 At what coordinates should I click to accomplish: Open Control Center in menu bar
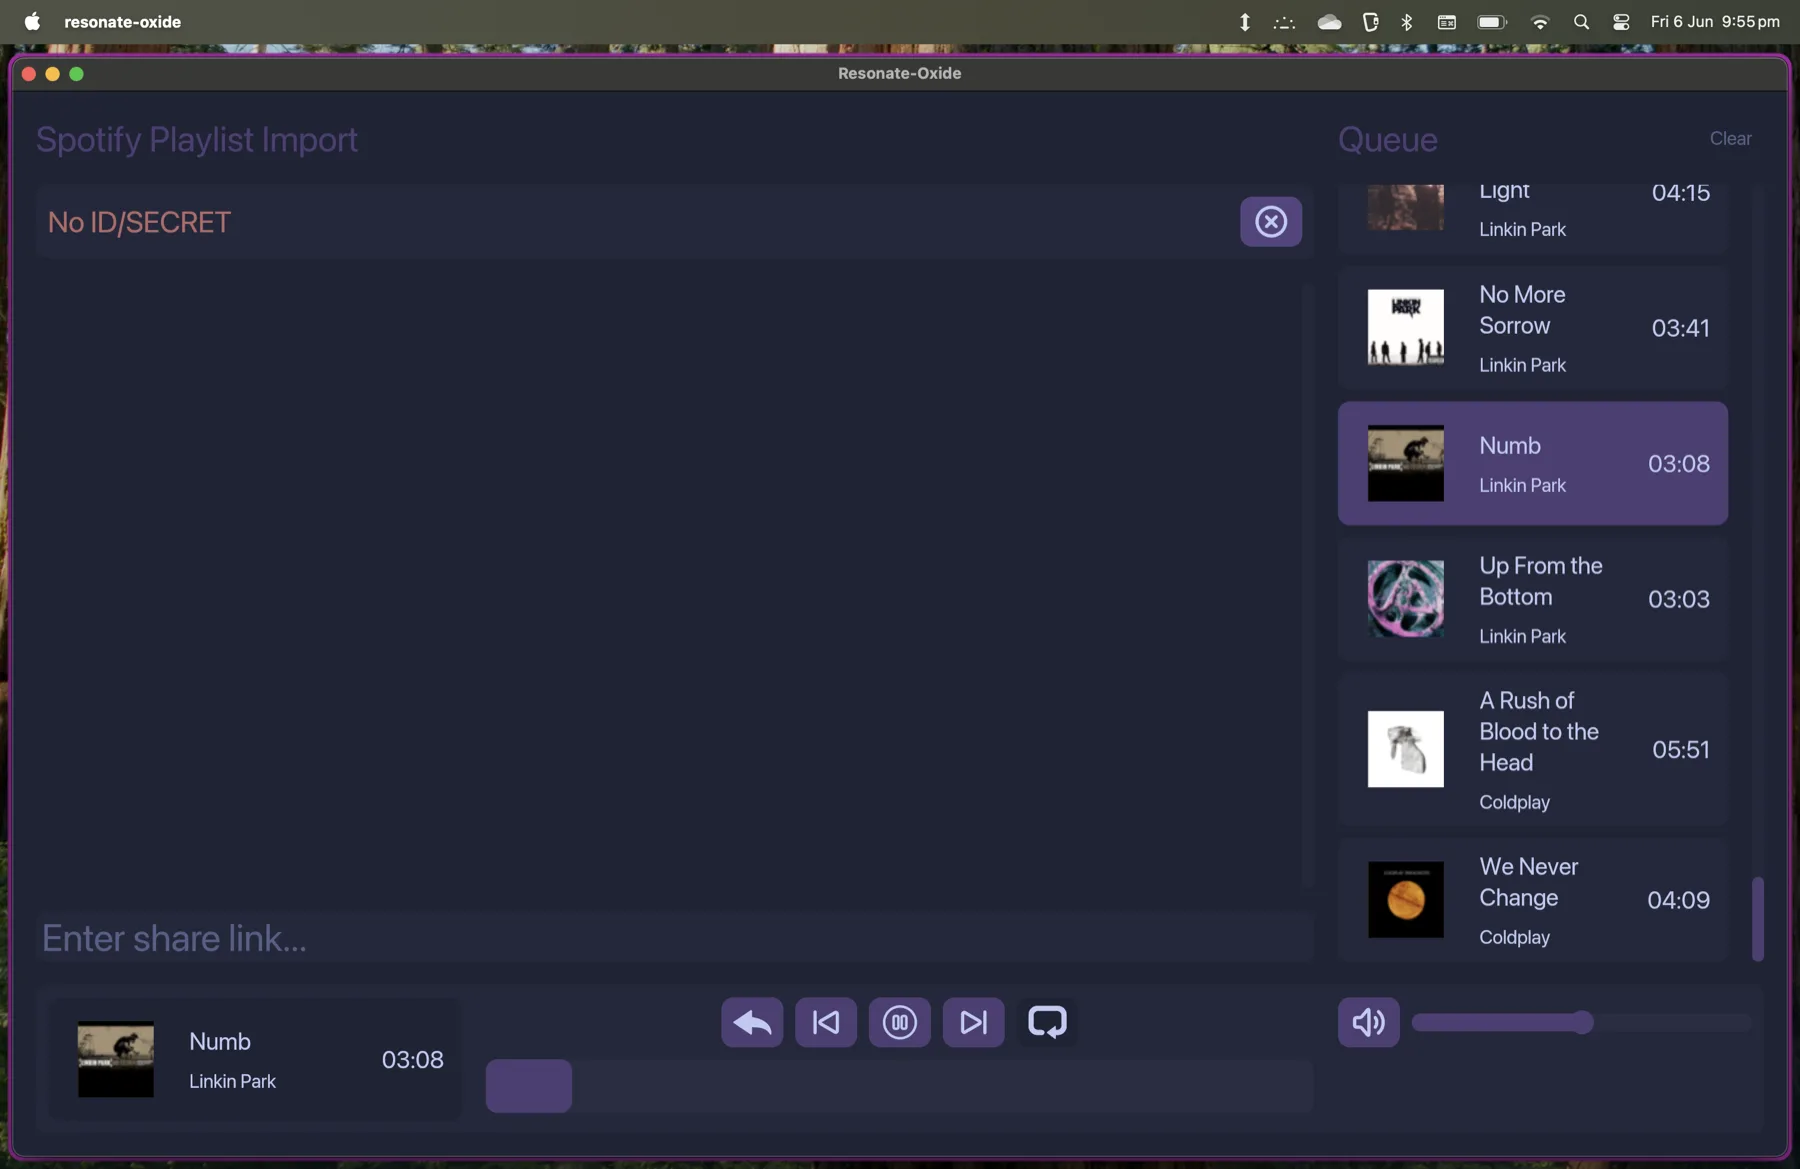(x=1621, y=21)
